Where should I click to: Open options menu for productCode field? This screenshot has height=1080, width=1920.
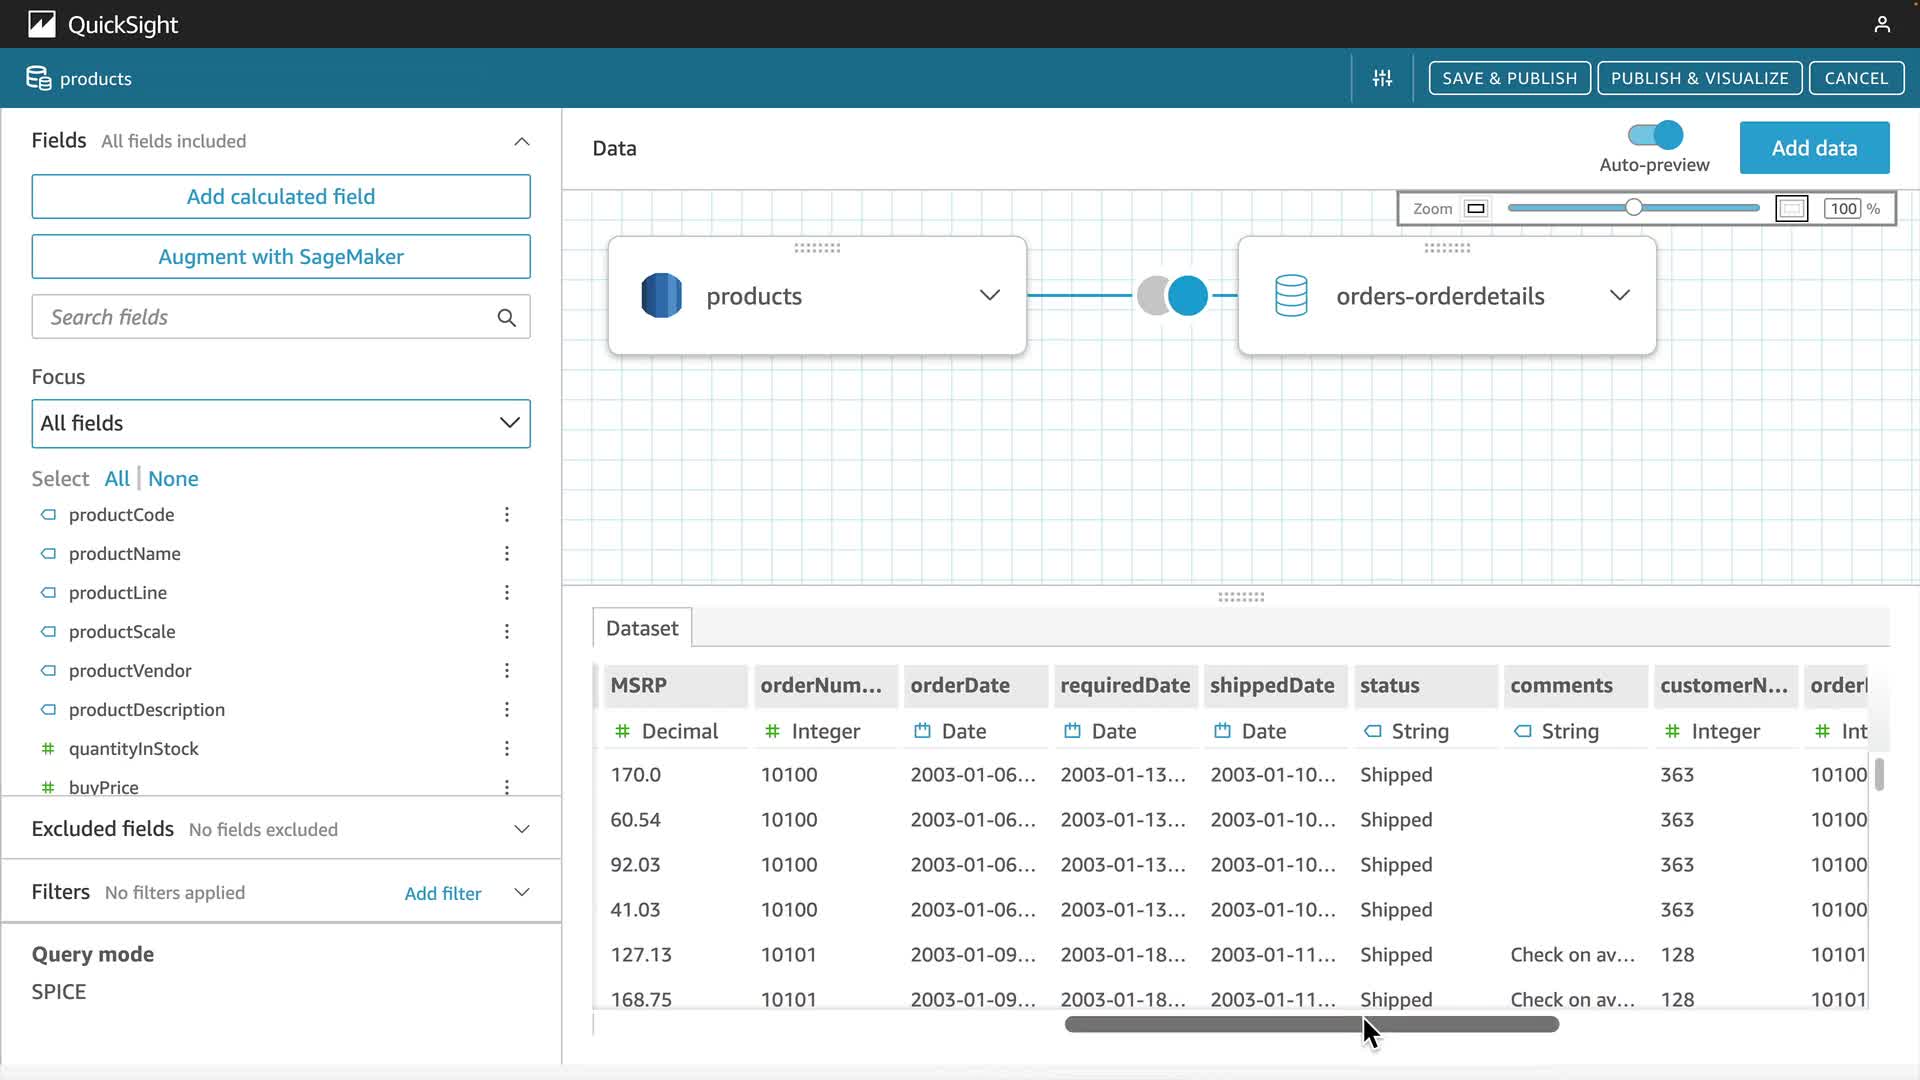click(x=507, y=515)
